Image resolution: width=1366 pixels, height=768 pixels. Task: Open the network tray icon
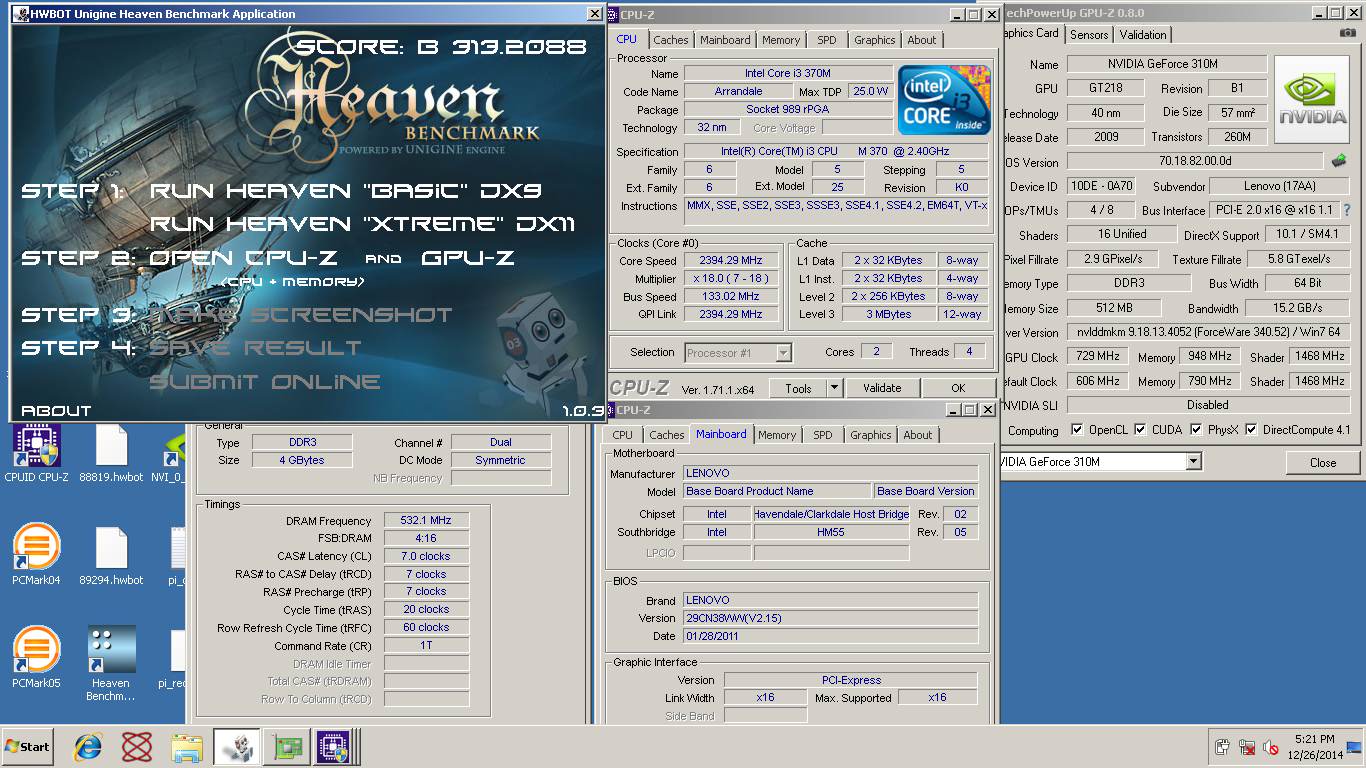(1247, 747)
